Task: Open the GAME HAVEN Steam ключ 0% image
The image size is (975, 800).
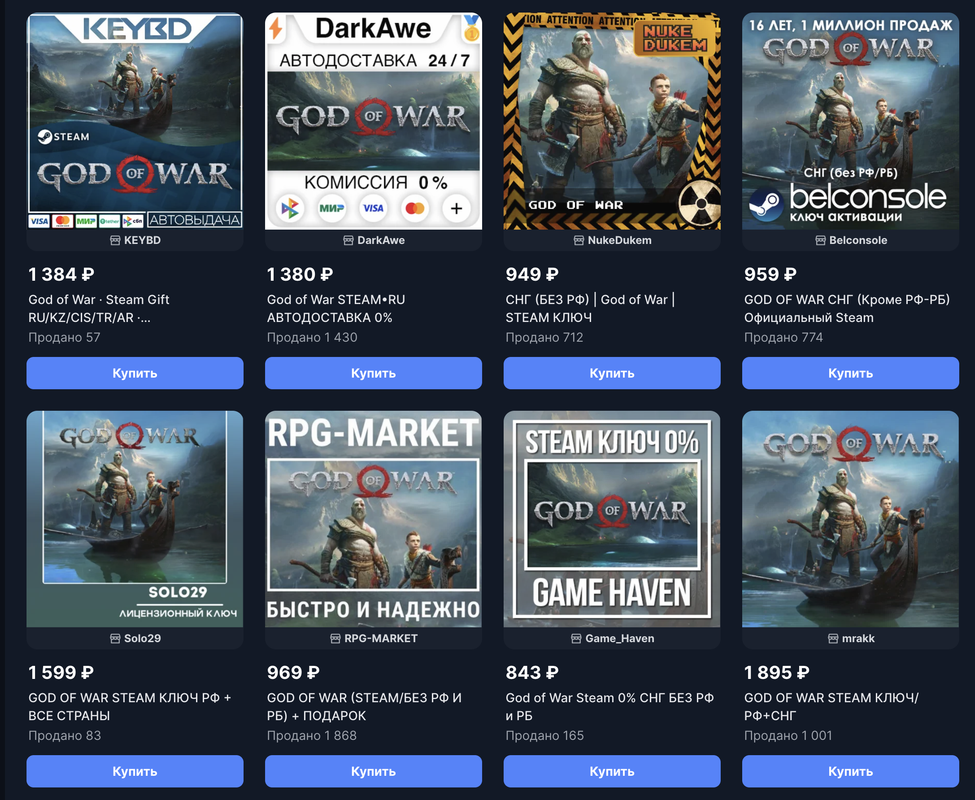Action: pyautogui.click(x=612, y=519)
